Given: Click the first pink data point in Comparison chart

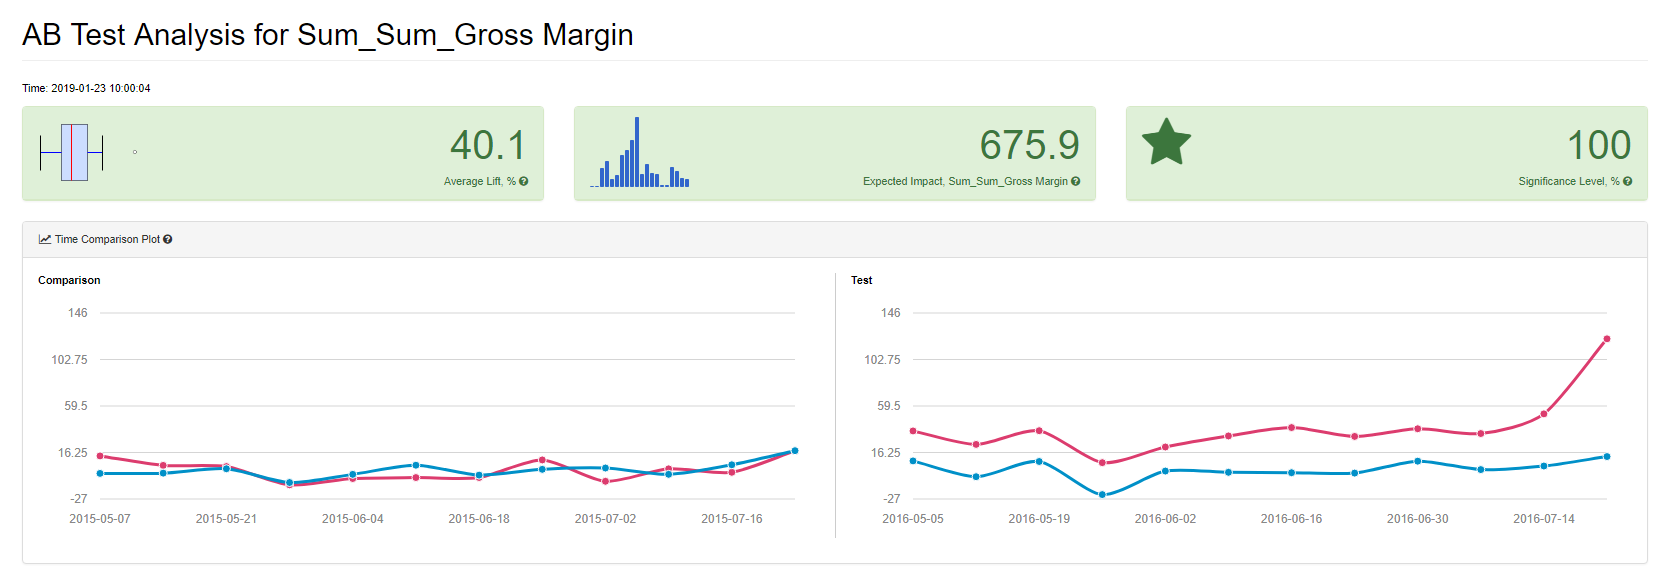Looking at the screenshot, I should [x=100, y=456].
